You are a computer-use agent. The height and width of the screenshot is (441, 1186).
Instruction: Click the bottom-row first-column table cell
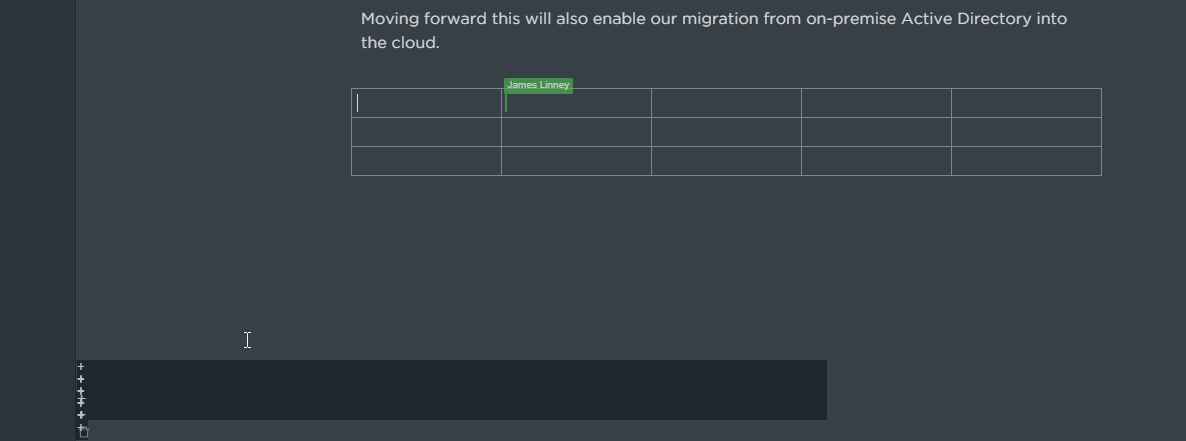tap(427, 161)
